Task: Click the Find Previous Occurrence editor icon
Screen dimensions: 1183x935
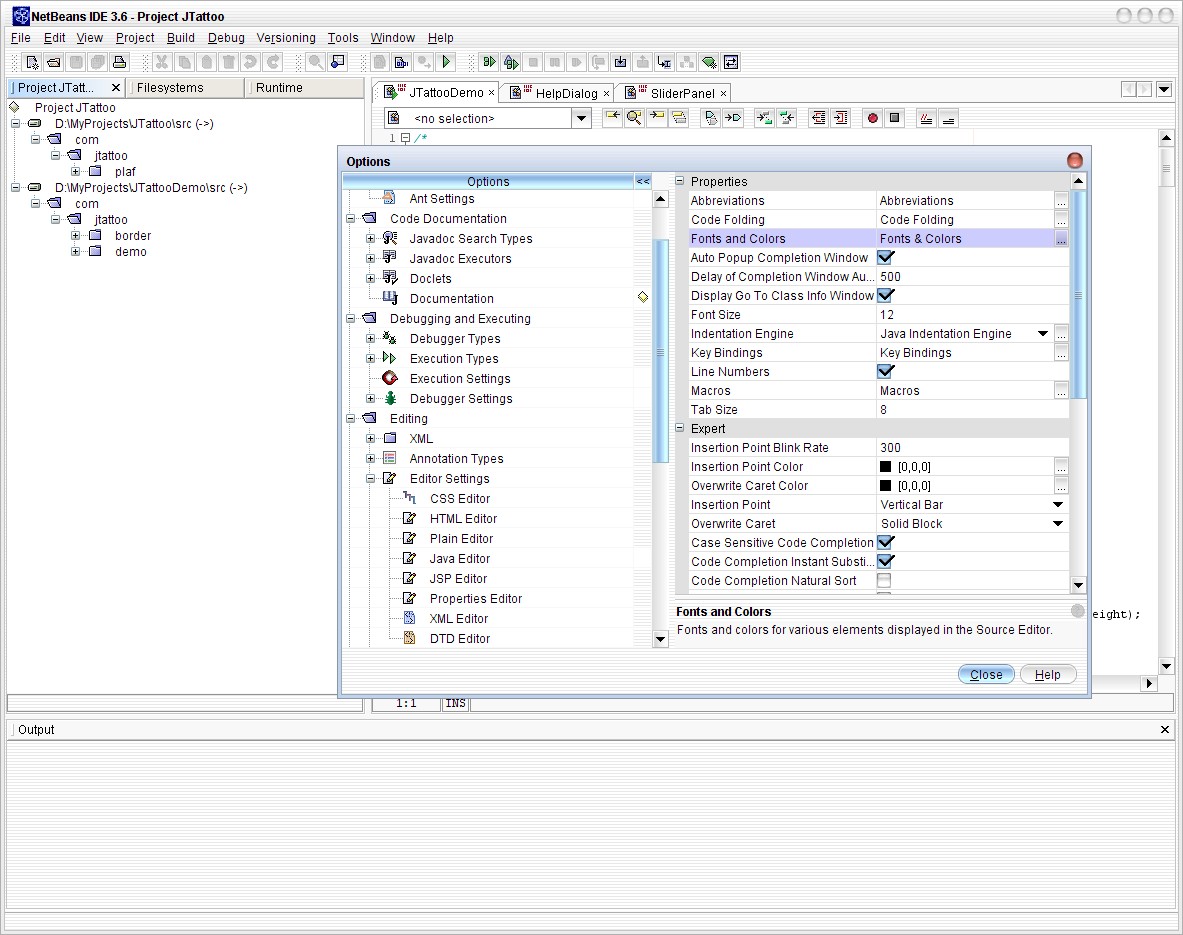Action: point(613,118)
